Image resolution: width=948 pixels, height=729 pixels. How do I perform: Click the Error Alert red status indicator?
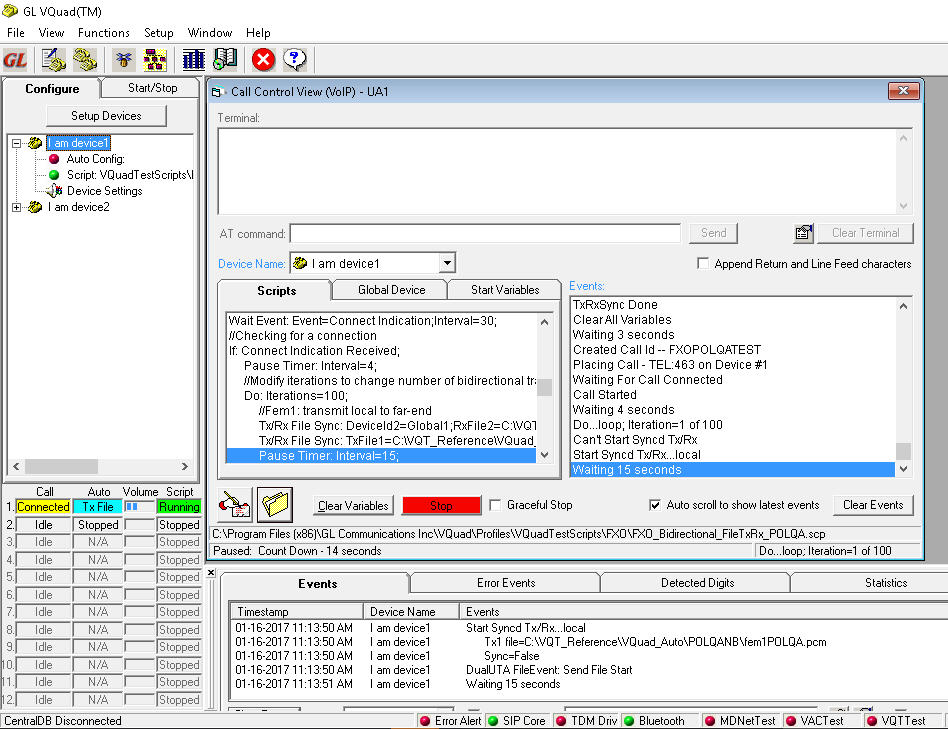(425, 721)
